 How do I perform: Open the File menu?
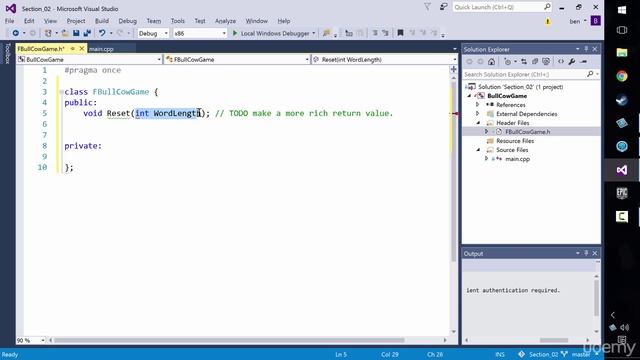coord(9,21)
